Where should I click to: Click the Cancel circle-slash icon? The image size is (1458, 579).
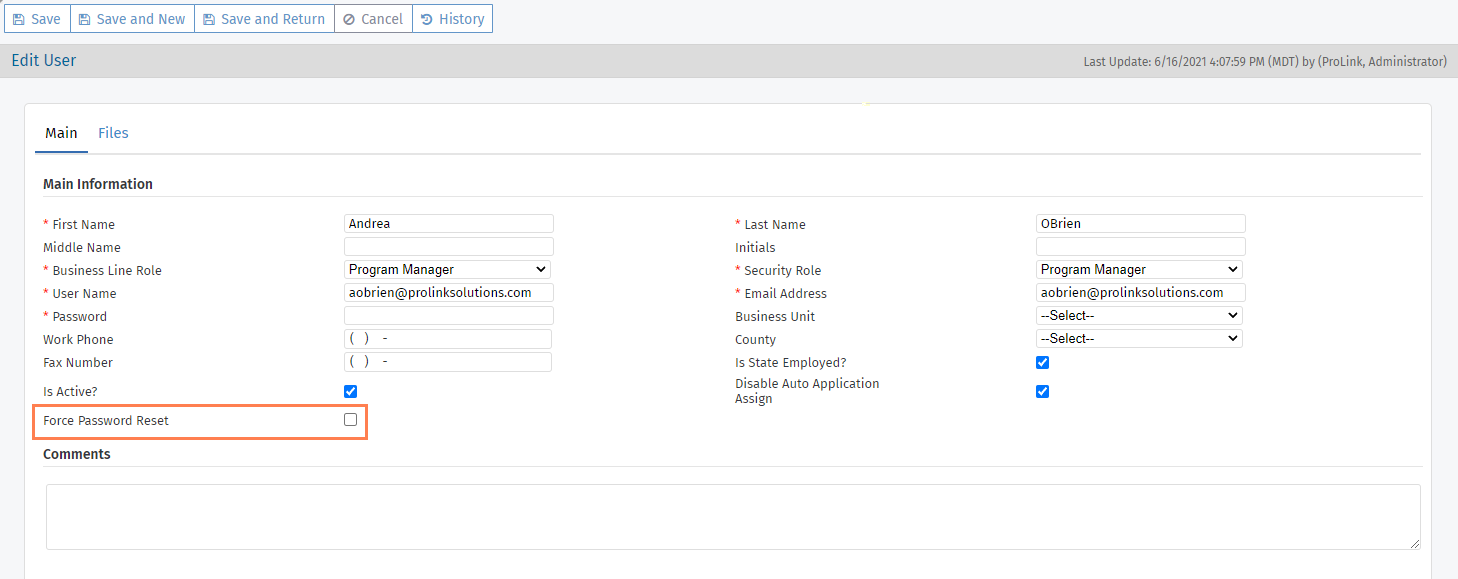(x=348, y=19)
